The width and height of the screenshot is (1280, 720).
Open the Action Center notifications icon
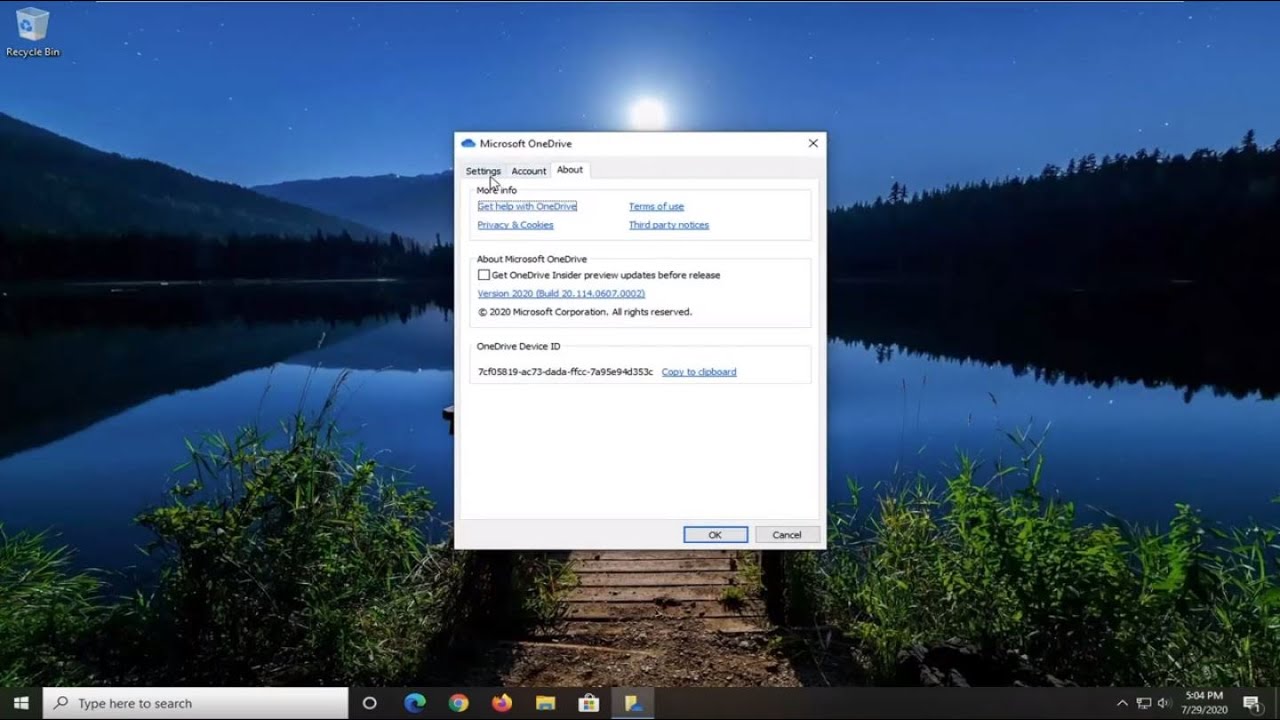coord(1251,703)
